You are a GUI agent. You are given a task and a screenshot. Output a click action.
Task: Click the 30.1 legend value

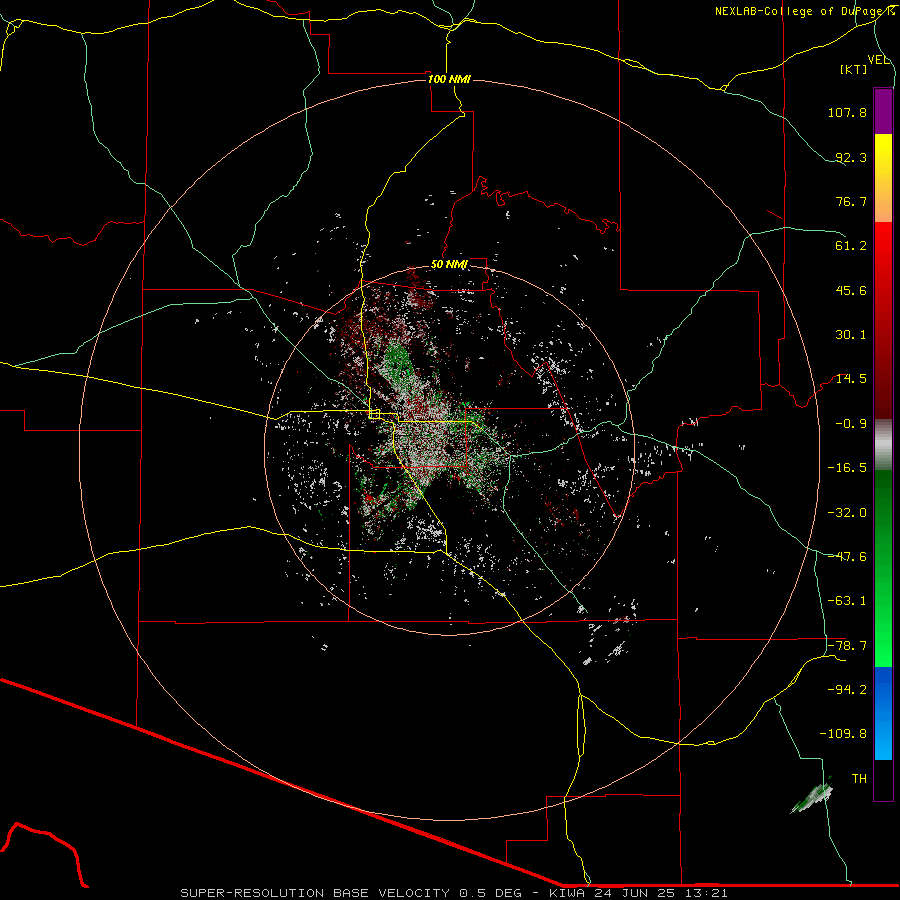click(x=851, y=335)
